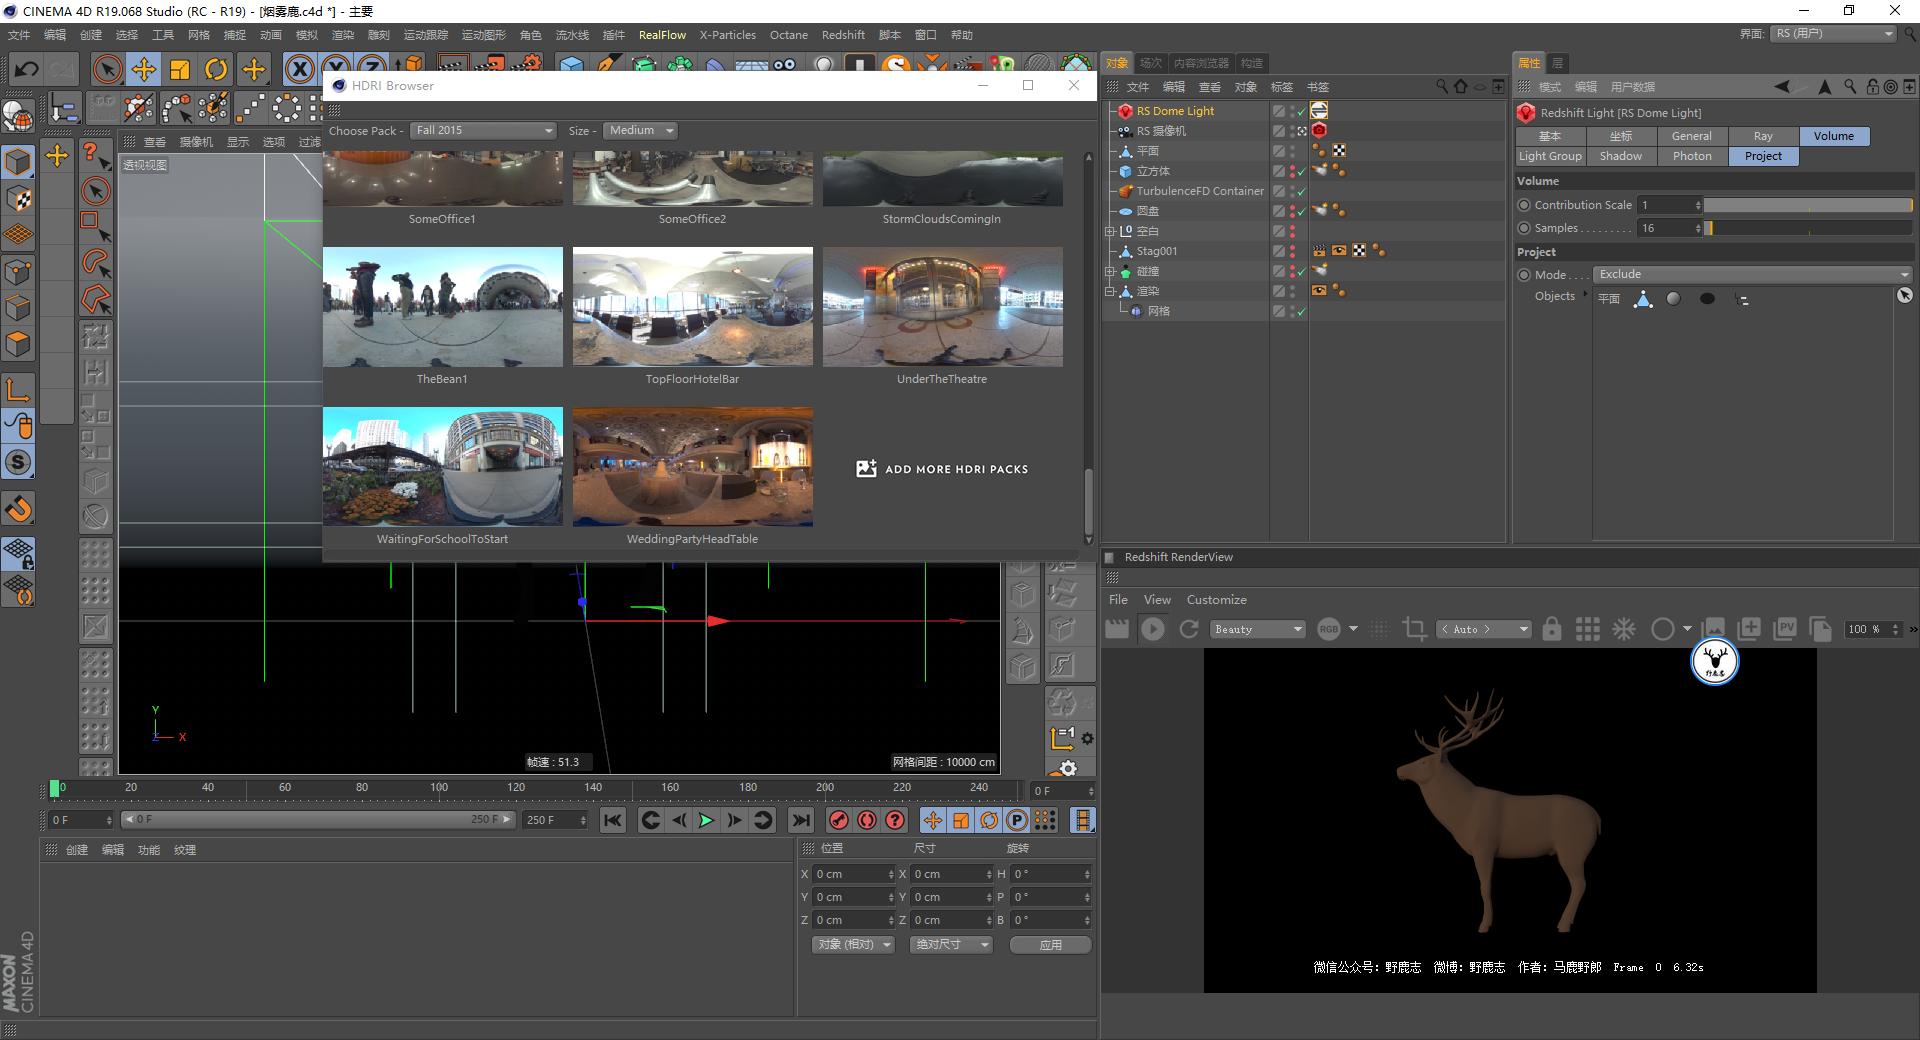The height and width of the screenshot is (1040, 1920).
Task: Click ADD MORE HDRI PACKS
Action: point(941,469)
